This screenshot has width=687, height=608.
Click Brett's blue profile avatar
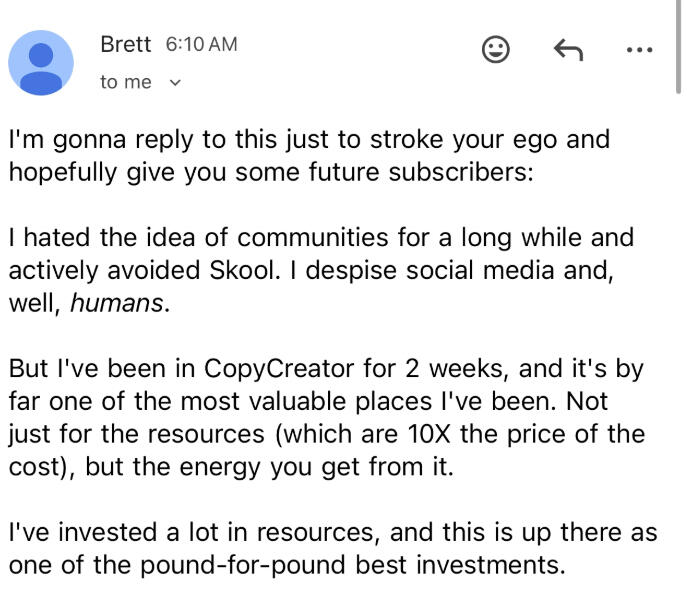click(x=41, y=62)
